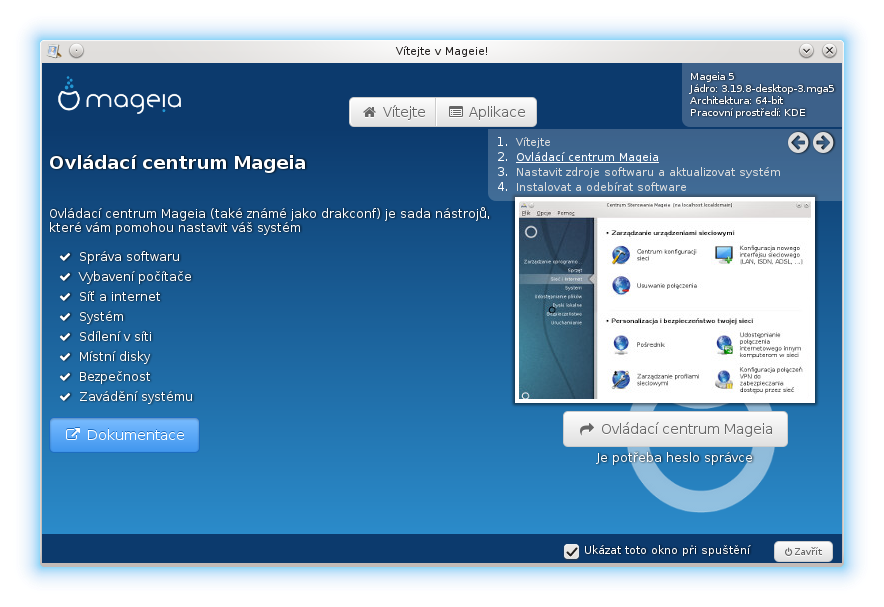Open the window menu icon in title bar

coord(54,51)
